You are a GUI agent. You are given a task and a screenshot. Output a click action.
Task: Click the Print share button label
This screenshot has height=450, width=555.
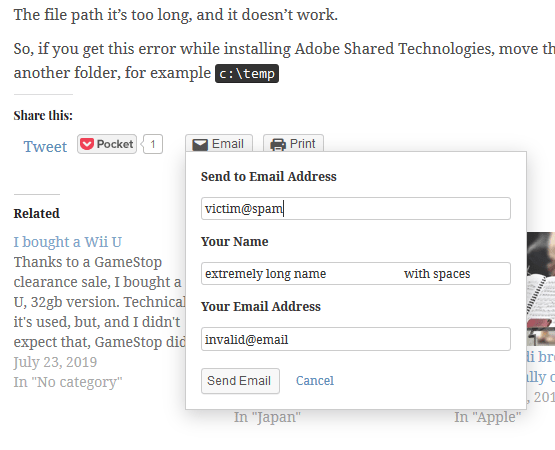(x=302, y=144)
